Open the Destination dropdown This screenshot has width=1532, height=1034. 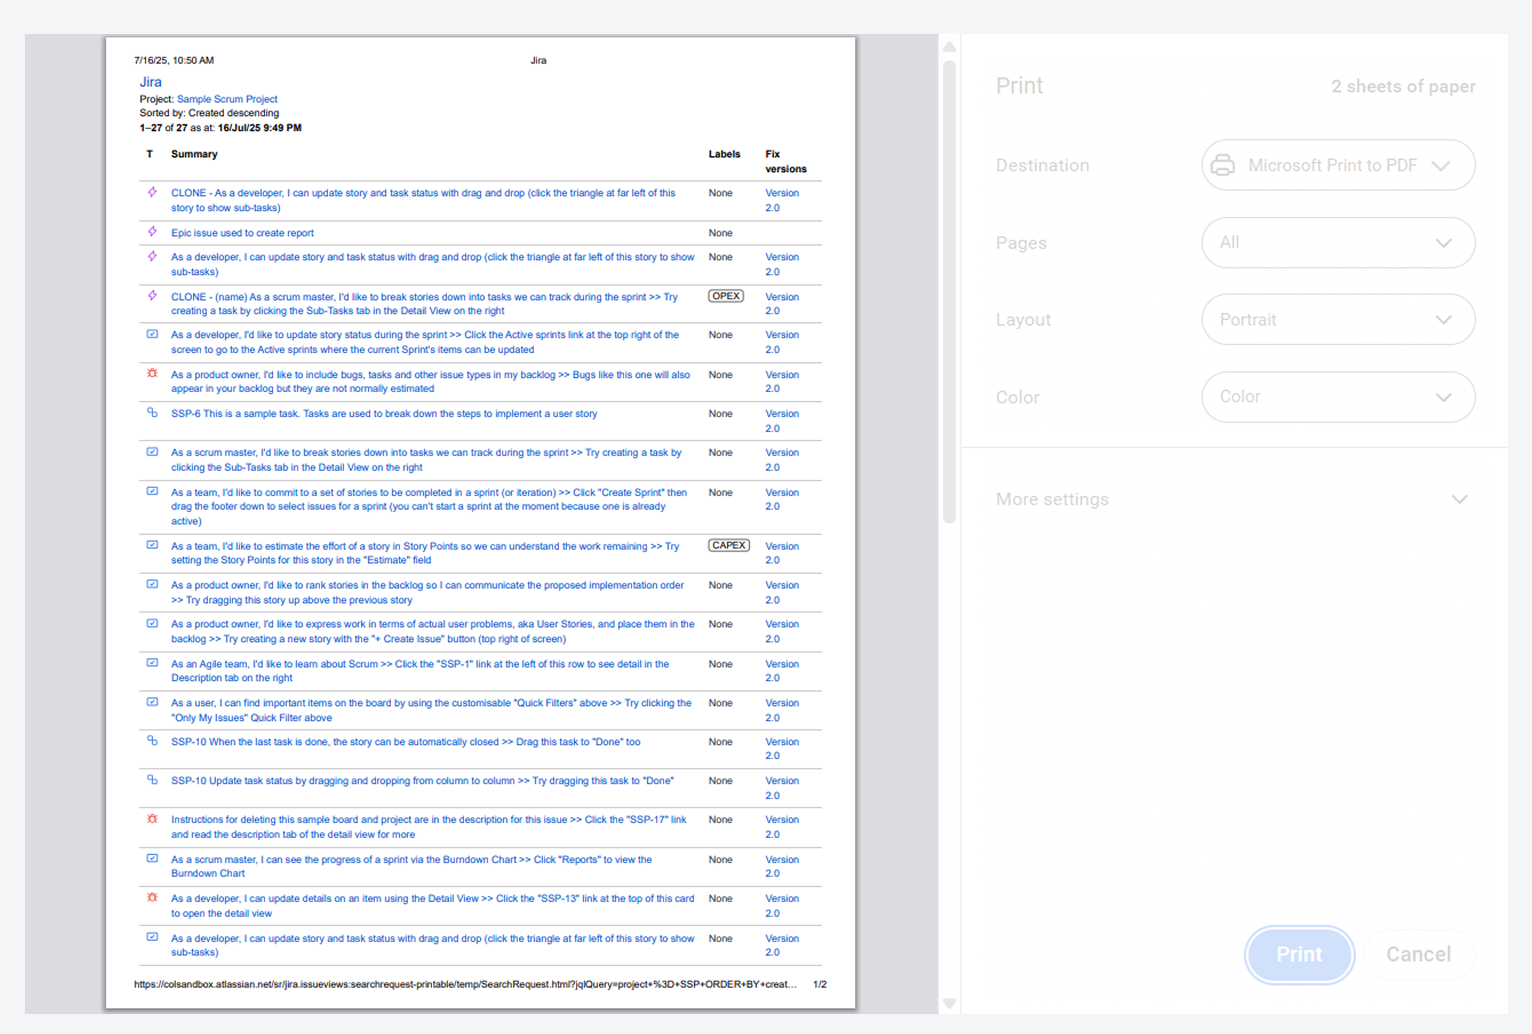[1338, 165]
